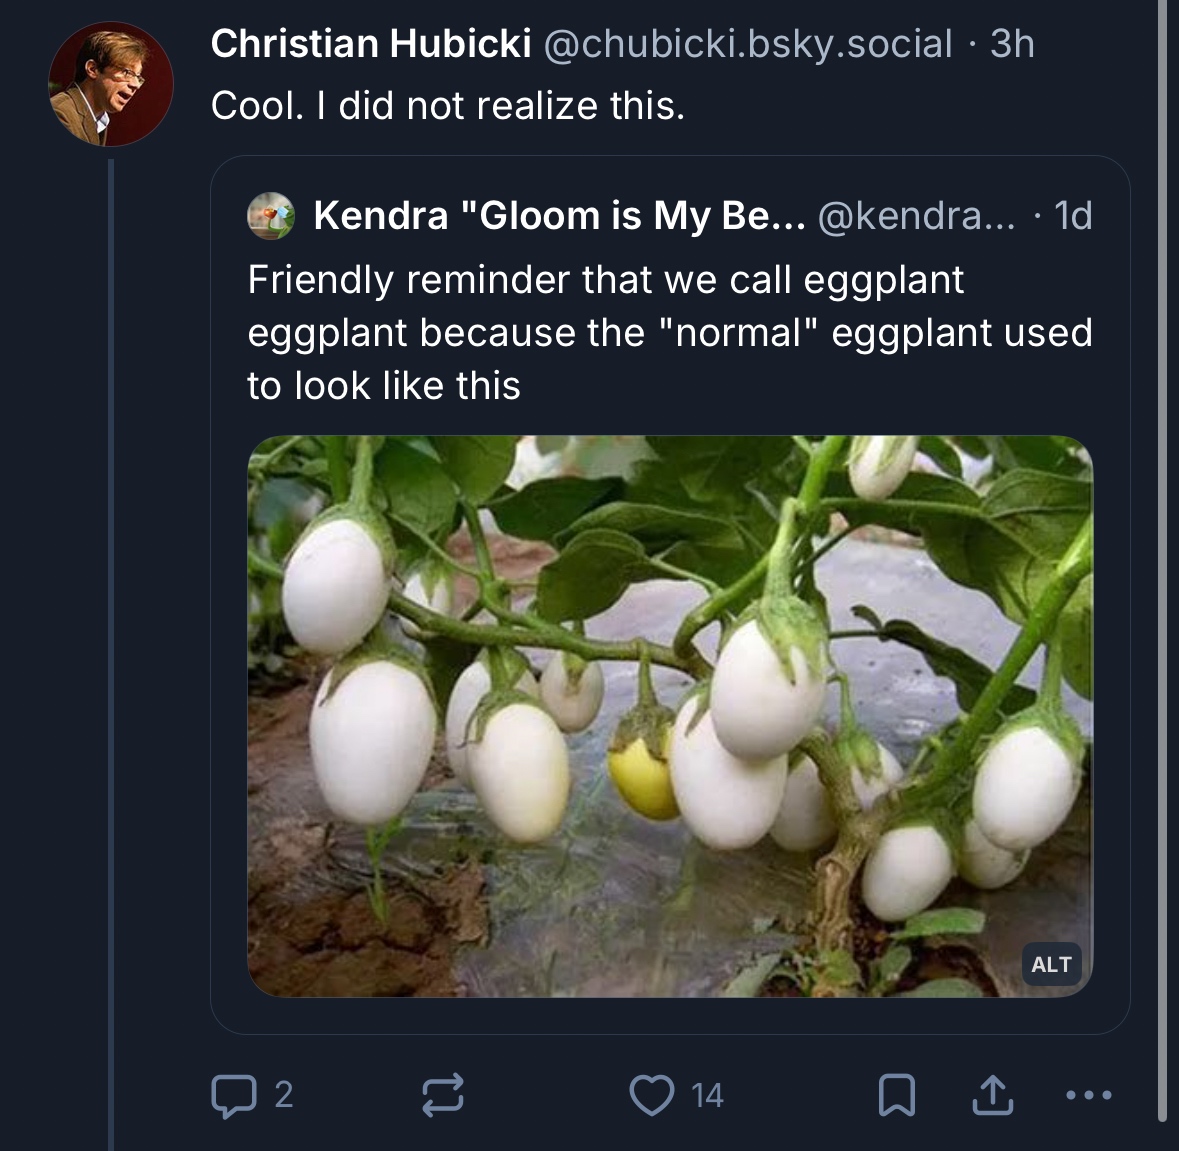Click the like count showing 14

[x=707, y=1096]
